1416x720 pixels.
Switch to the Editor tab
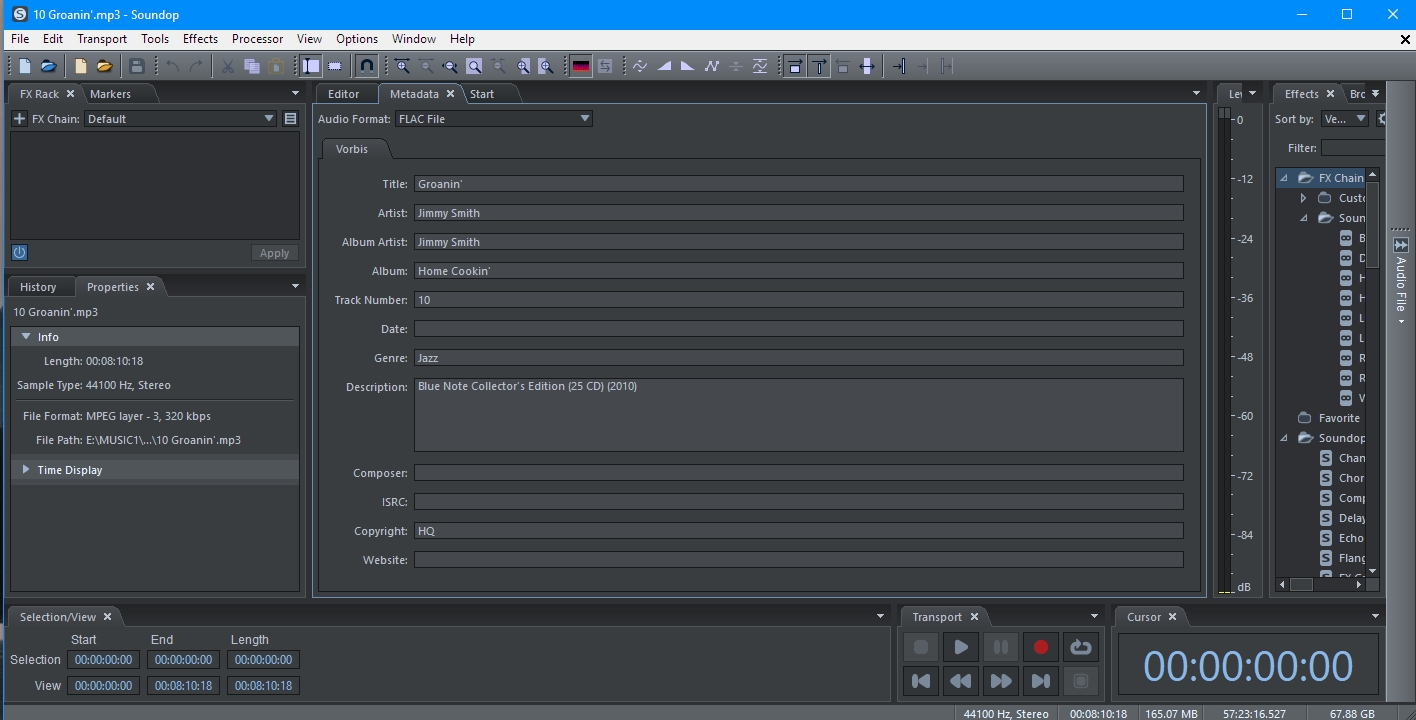click(x=343, y=94)
